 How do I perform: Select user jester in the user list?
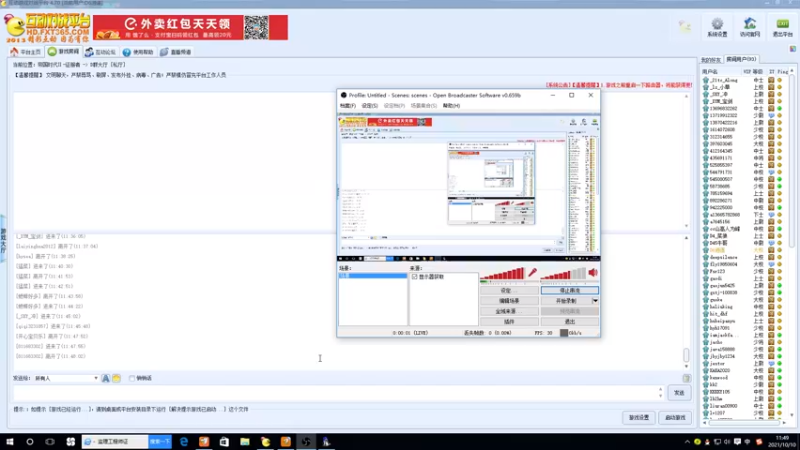click(x=717, y=364)
